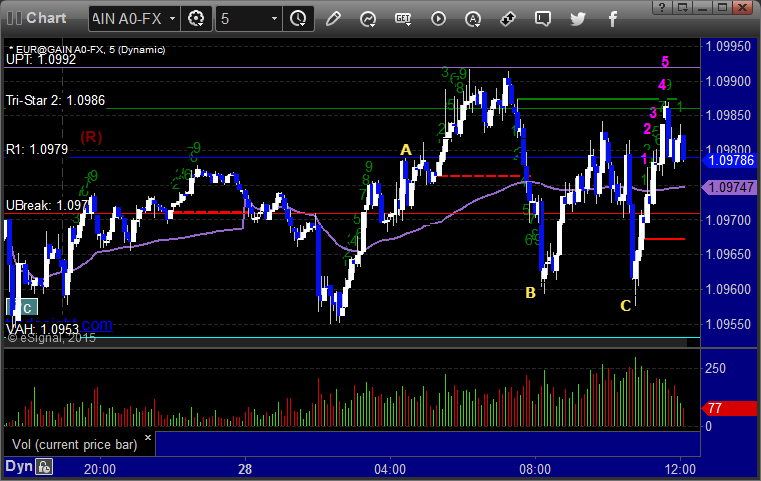Image resolution: width=761 pixels, height=481 pixels.
Task: Open the interval dropdown showing 5
Action: 248,19
